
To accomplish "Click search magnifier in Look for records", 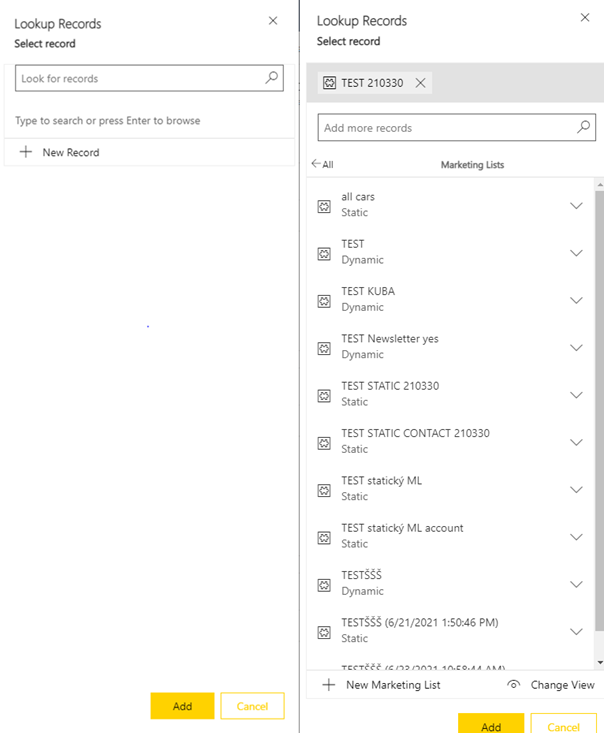I will coord(271,78).
